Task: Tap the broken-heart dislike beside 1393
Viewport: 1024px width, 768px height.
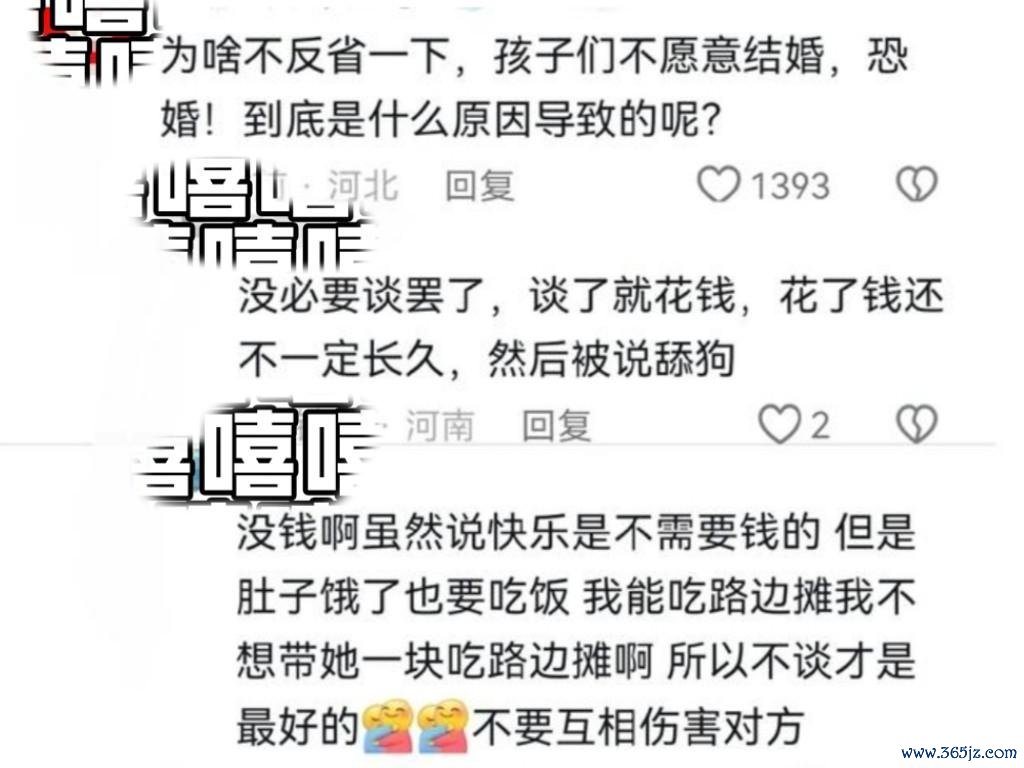Action: (917, 184)
